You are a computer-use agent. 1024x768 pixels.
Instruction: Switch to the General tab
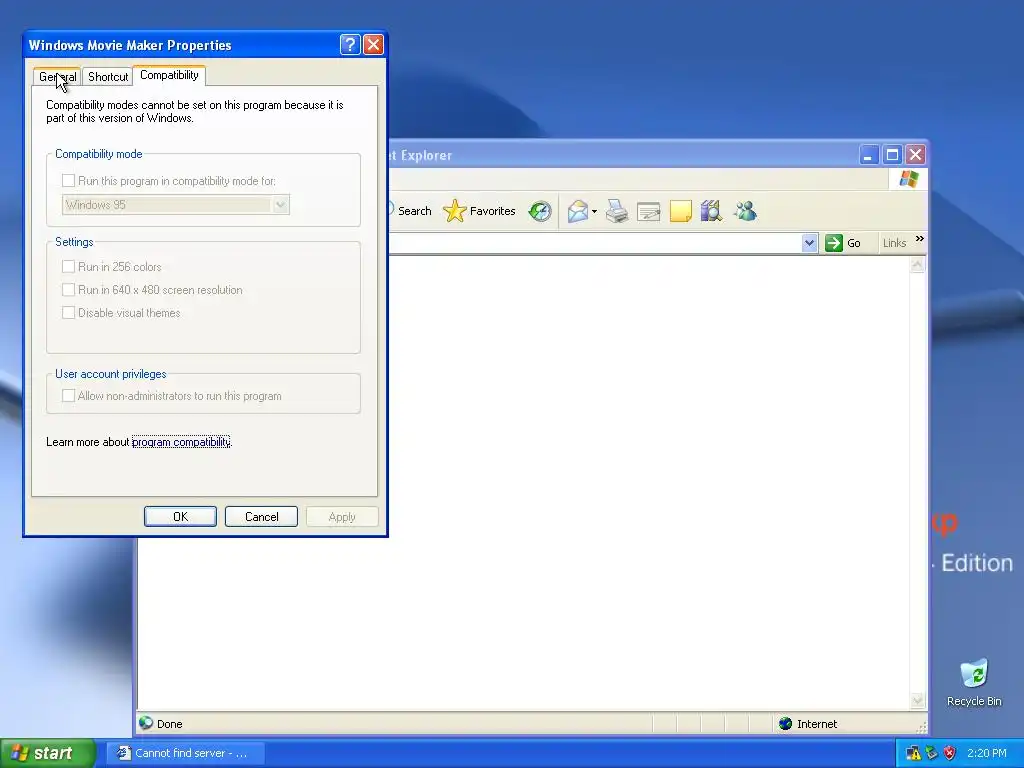coord(57,76)
